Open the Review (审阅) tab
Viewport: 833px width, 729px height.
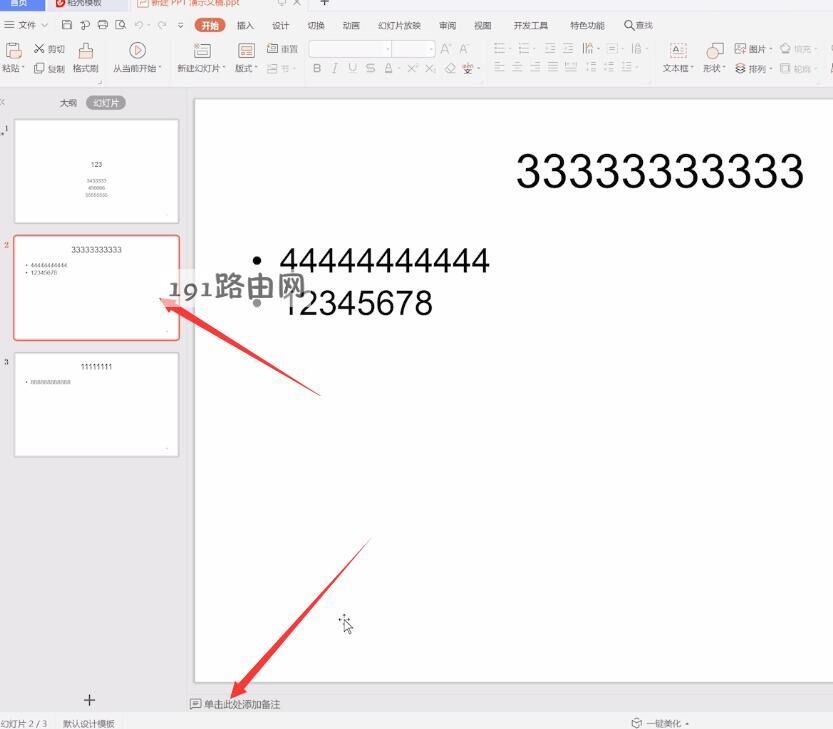(447, 25)
